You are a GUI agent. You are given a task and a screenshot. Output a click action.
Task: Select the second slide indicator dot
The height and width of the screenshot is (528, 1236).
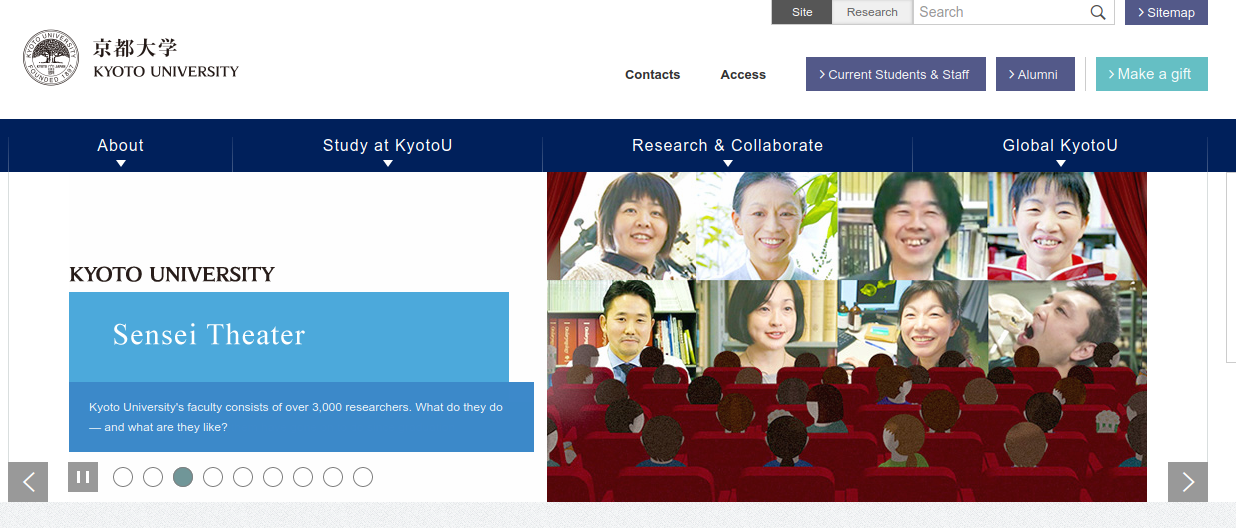pos(153,477)
